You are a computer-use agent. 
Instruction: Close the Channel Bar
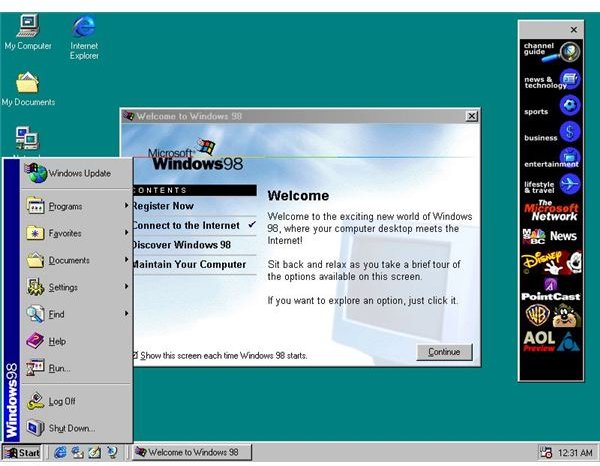(574, 29)
